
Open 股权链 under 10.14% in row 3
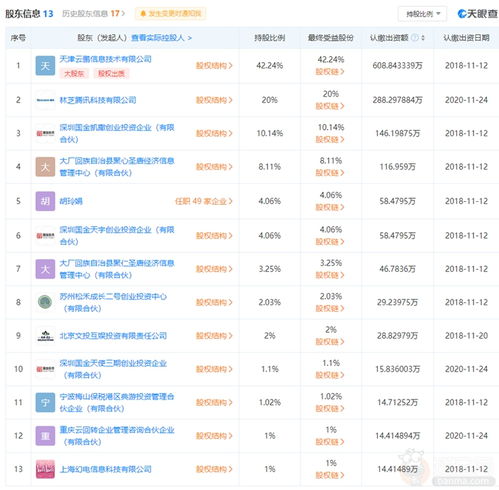tap(330, 139)
